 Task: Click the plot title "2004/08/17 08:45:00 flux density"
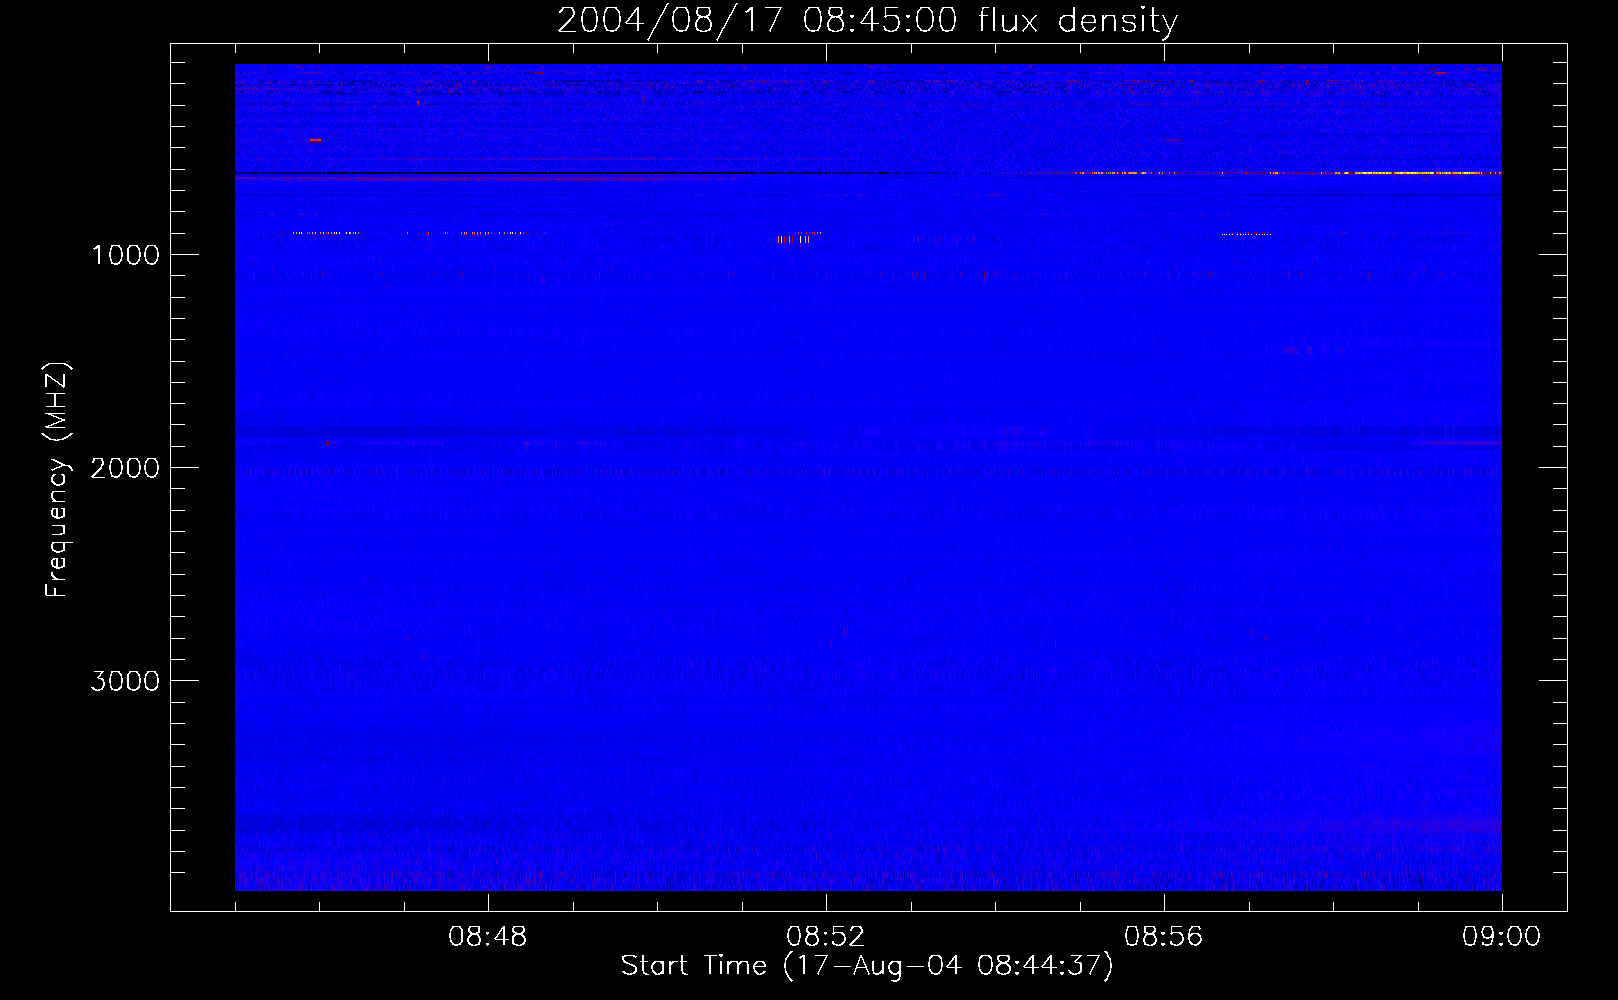(x=867, y=21)
